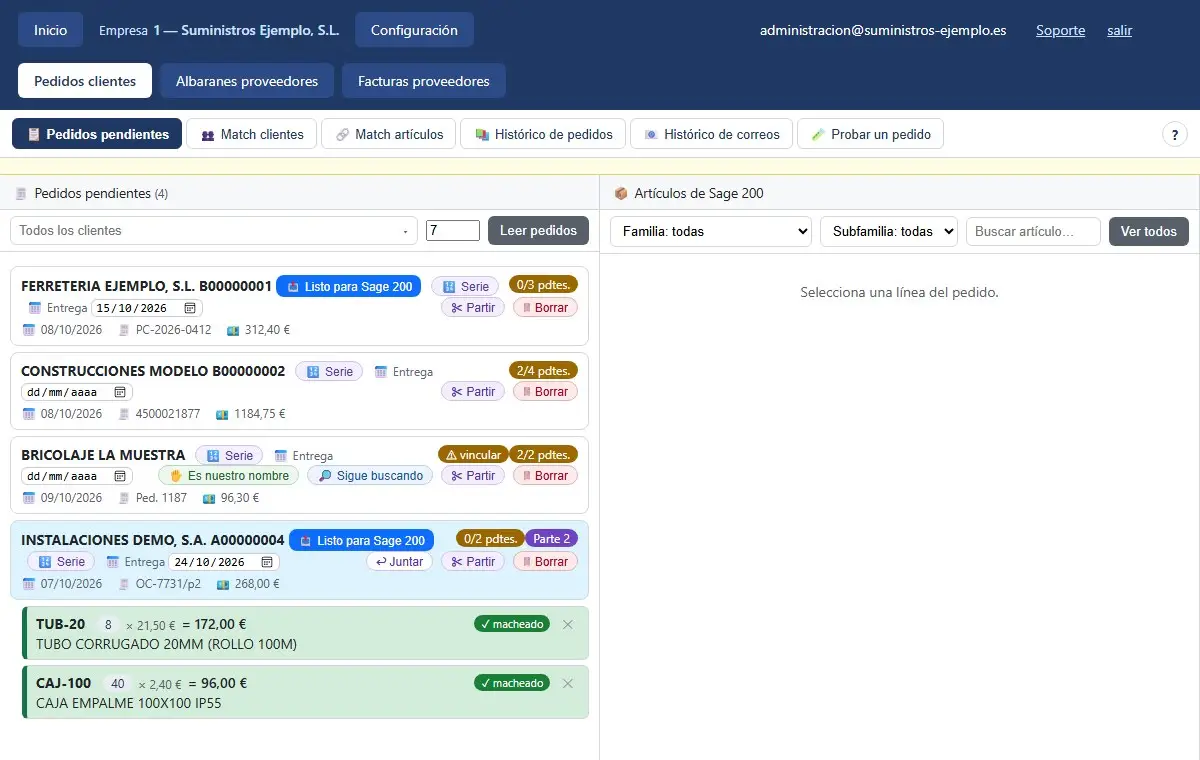The image size is (1200, 760).
Task: Open the Probar un pedido sub-tab
Action: [870, 134]
